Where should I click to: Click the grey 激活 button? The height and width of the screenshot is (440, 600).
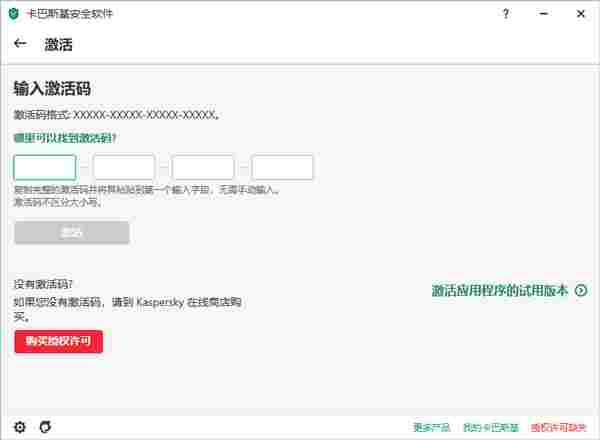72,232
